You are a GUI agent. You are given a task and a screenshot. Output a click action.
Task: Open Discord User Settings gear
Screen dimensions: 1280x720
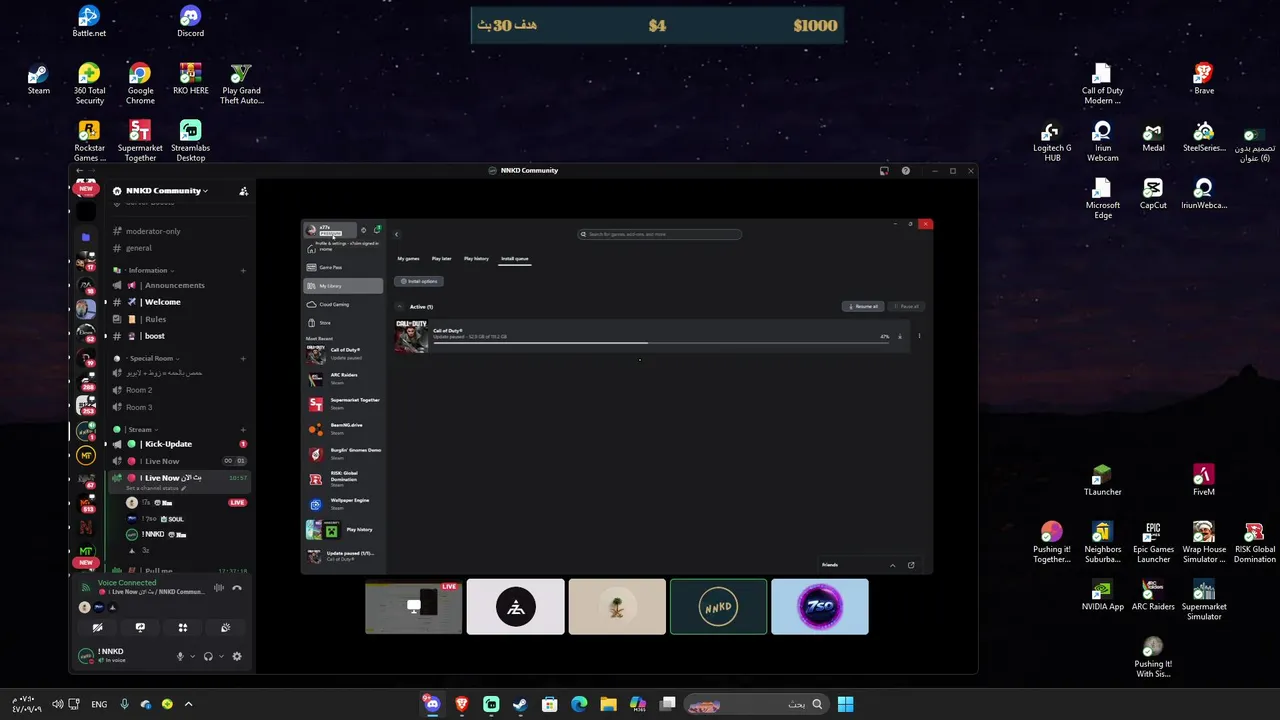click(x=237, y=656)
